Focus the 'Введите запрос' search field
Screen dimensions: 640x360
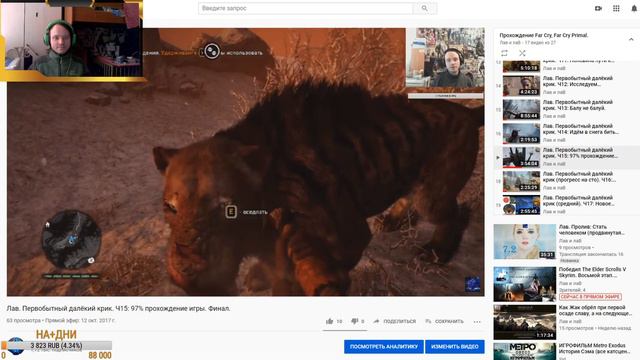click(x=306, y=8)
